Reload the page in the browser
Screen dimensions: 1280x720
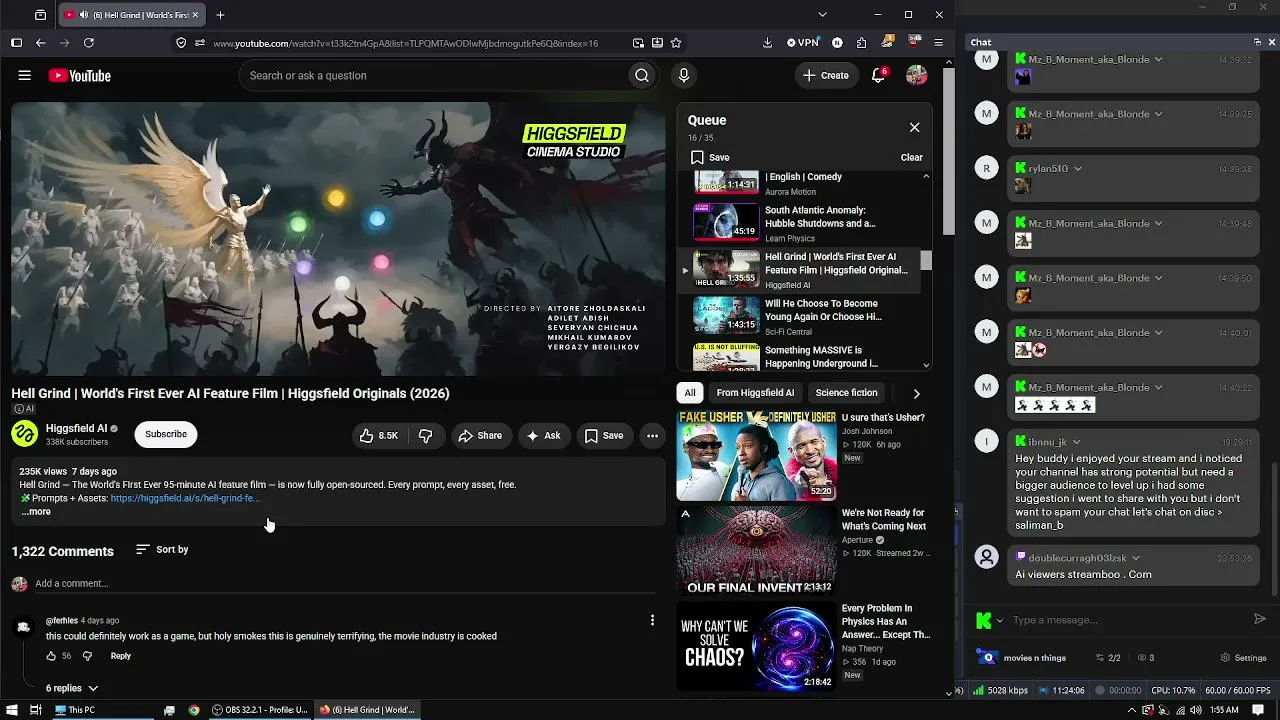point(89,43)
